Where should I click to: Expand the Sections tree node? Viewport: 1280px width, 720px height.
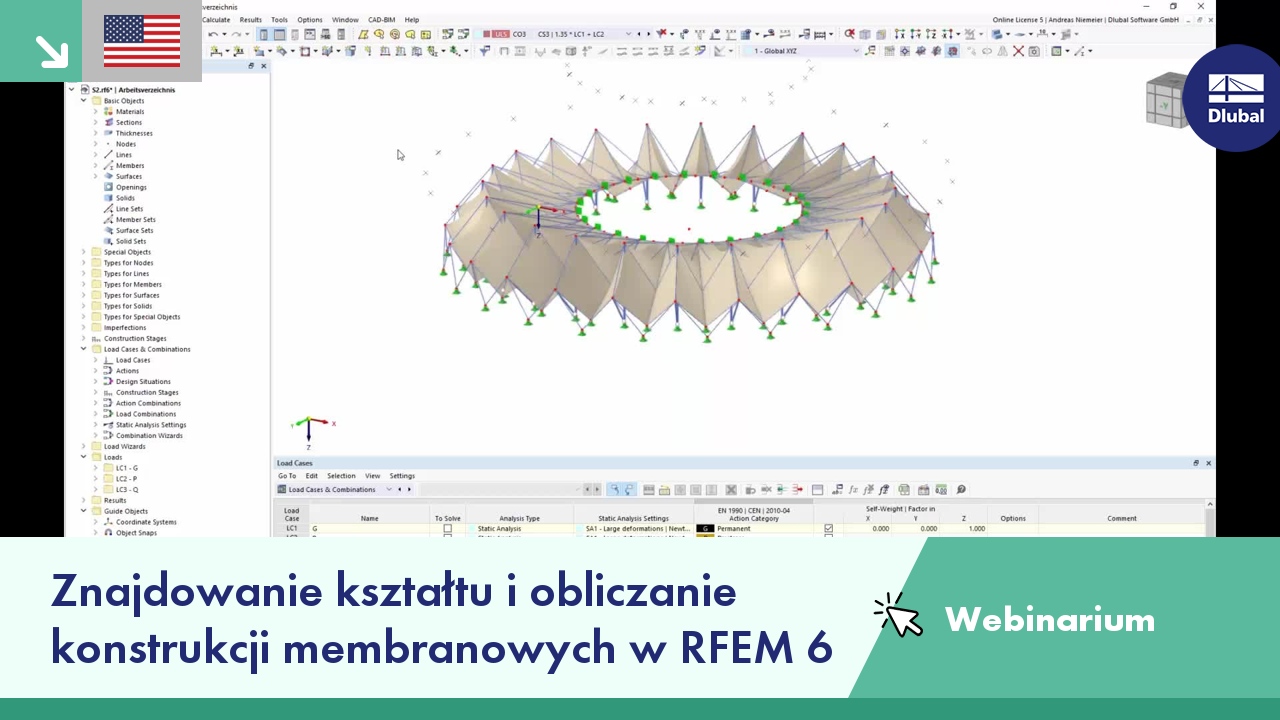(96, 122)
